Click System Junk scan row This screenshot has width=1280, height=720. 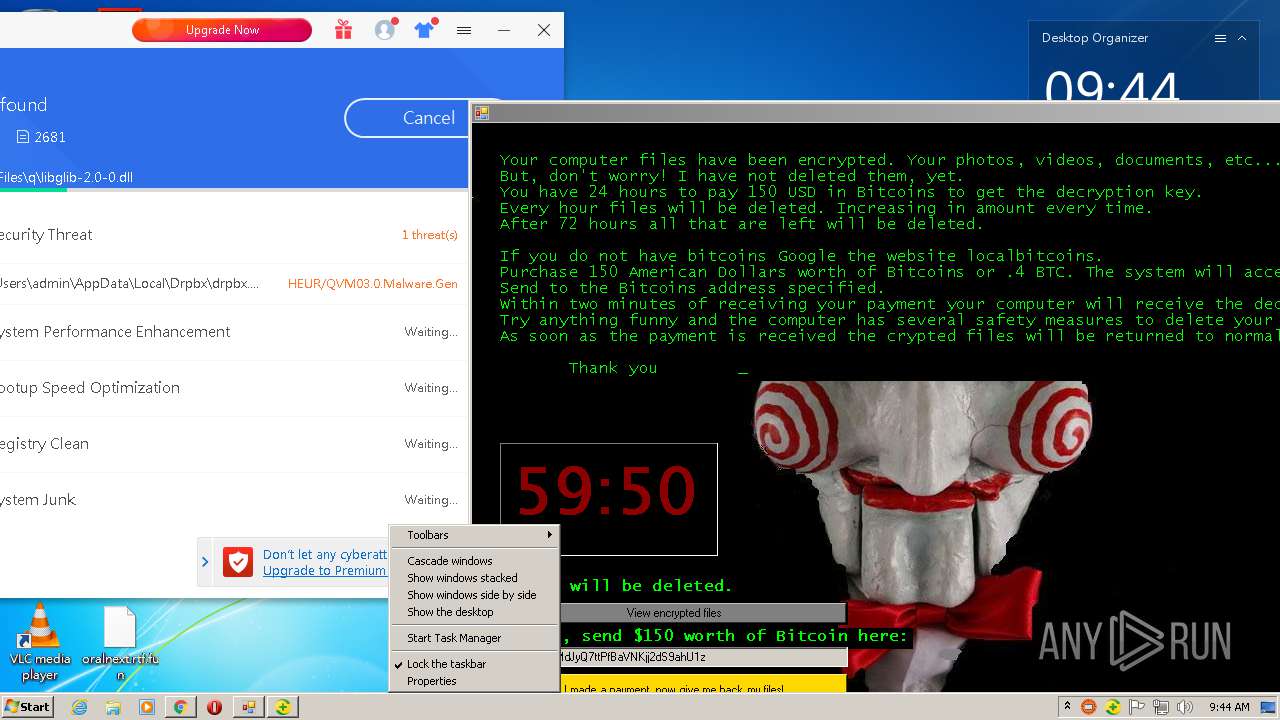pyautogui.click(x=234, y=500)
